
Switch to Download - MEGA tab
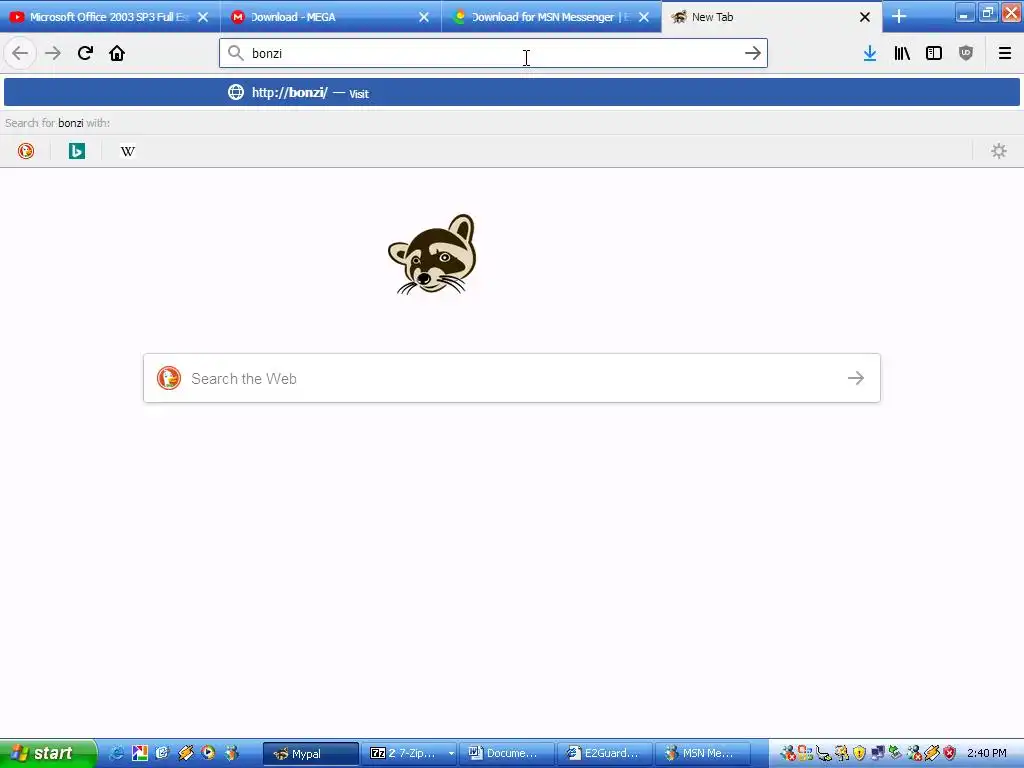pyautogui.click(x=330, y=17)
